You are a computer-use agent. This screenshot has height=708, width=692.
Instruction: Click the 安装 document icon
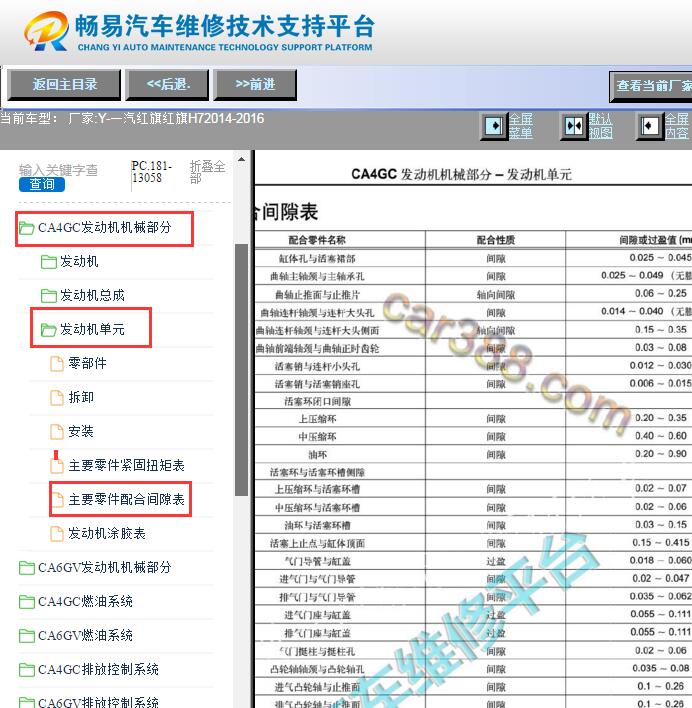(x=56, y=432)
